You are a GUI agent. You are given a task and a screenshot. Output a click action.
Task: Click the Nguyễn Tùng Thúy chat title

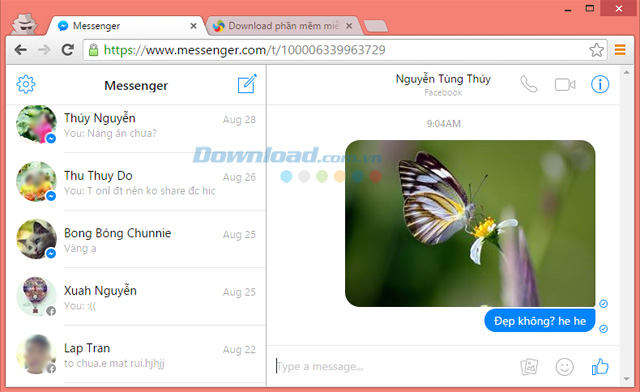point(443,79)
